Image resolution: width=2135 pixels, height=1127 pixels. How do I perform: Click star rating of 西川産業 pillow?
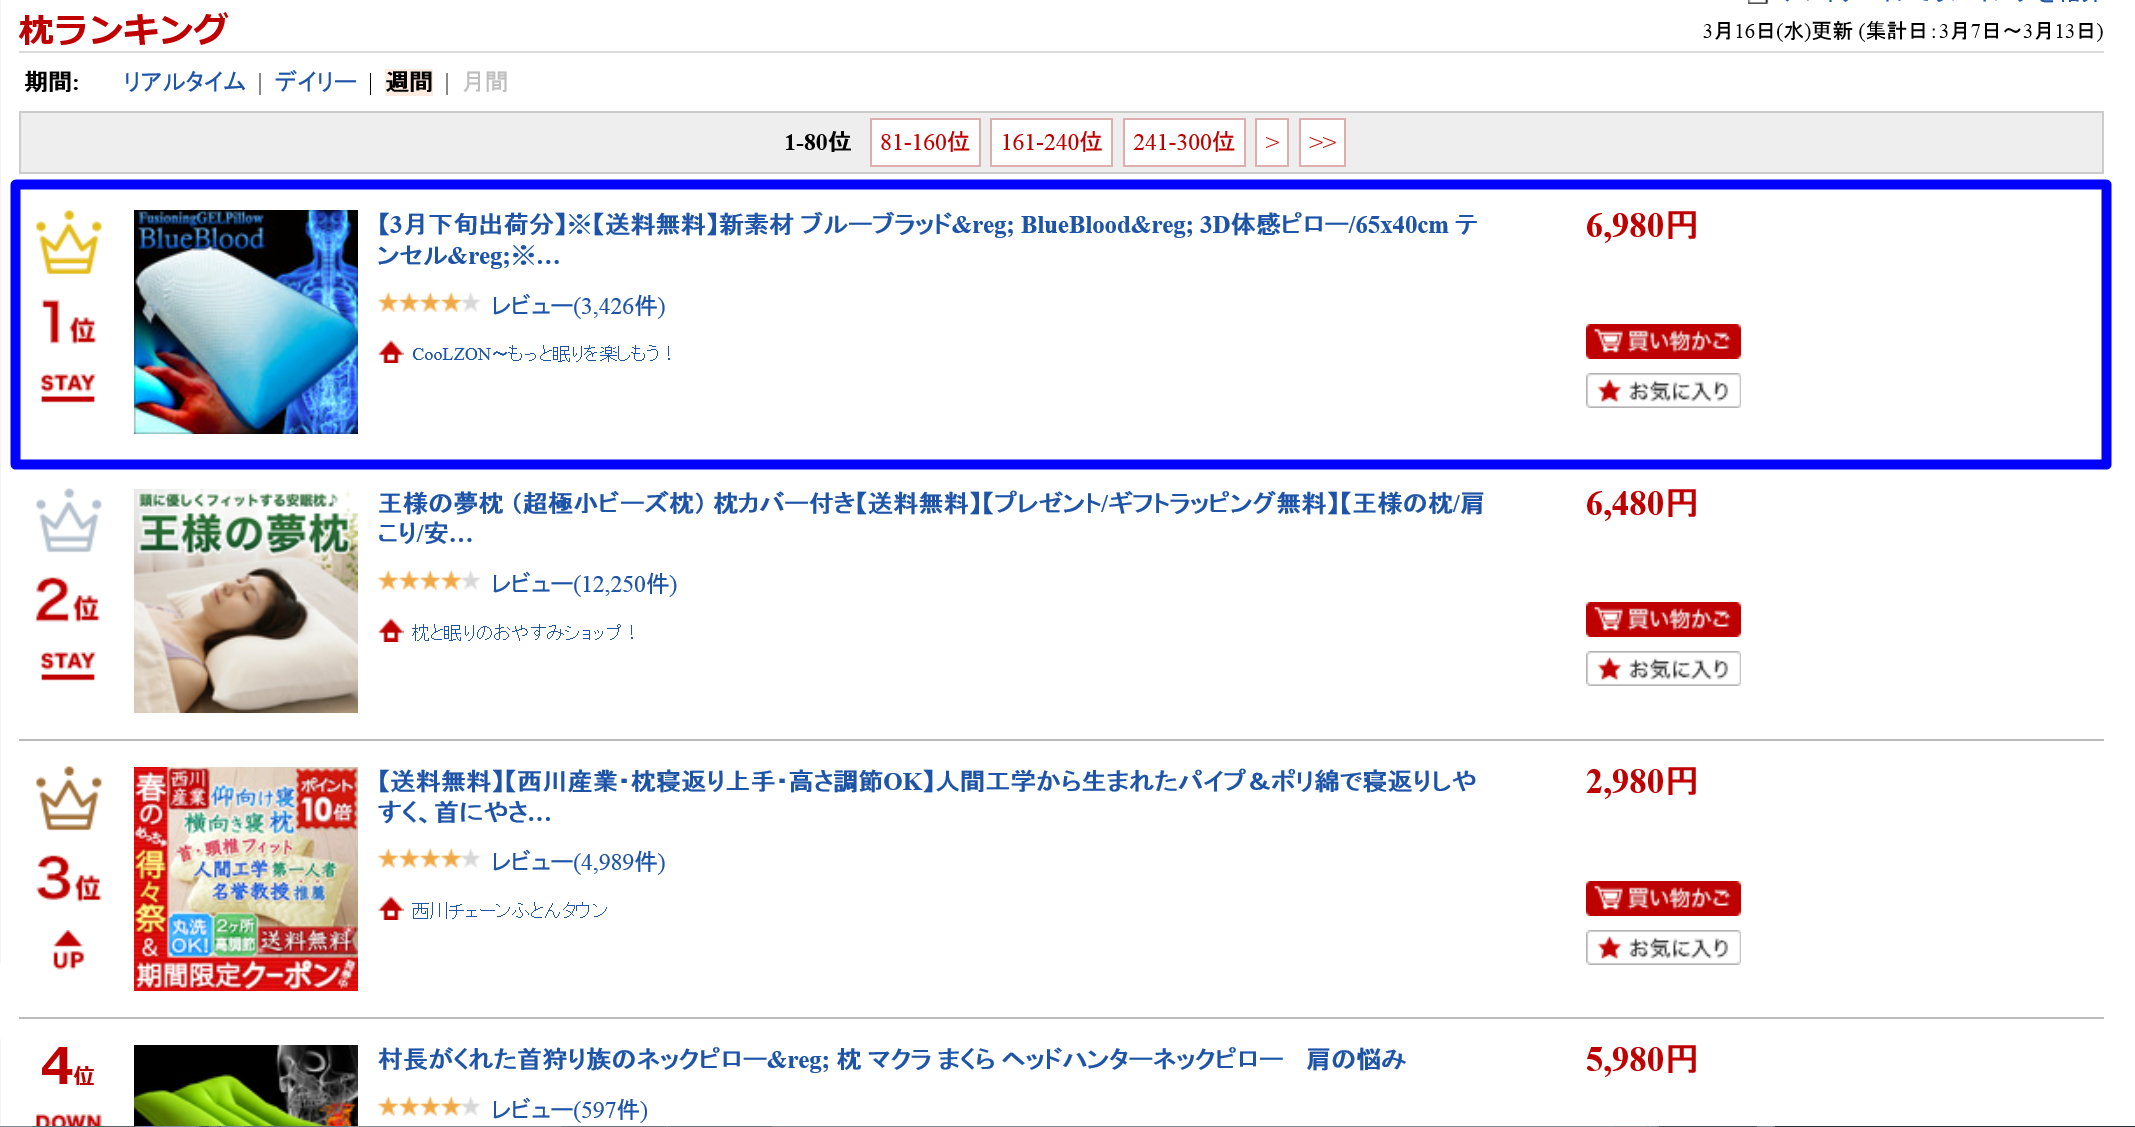[428, 859]
